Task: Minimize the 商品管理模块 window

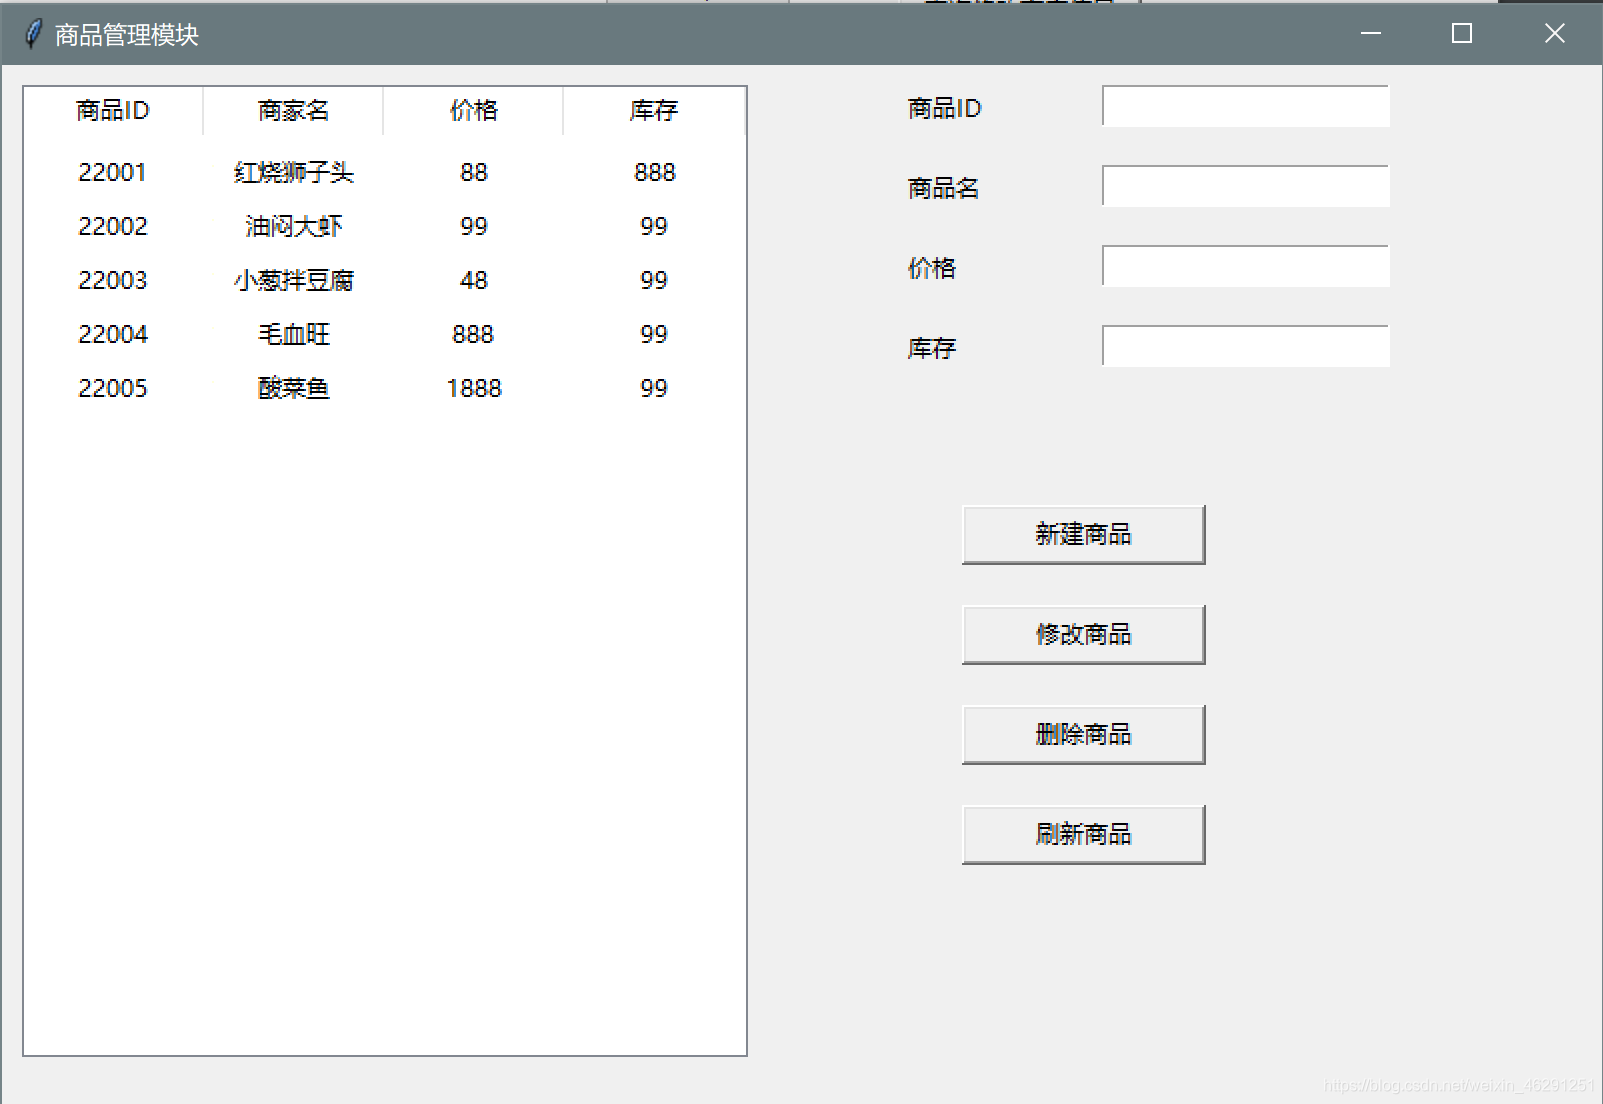Action: click(1371, 33)
